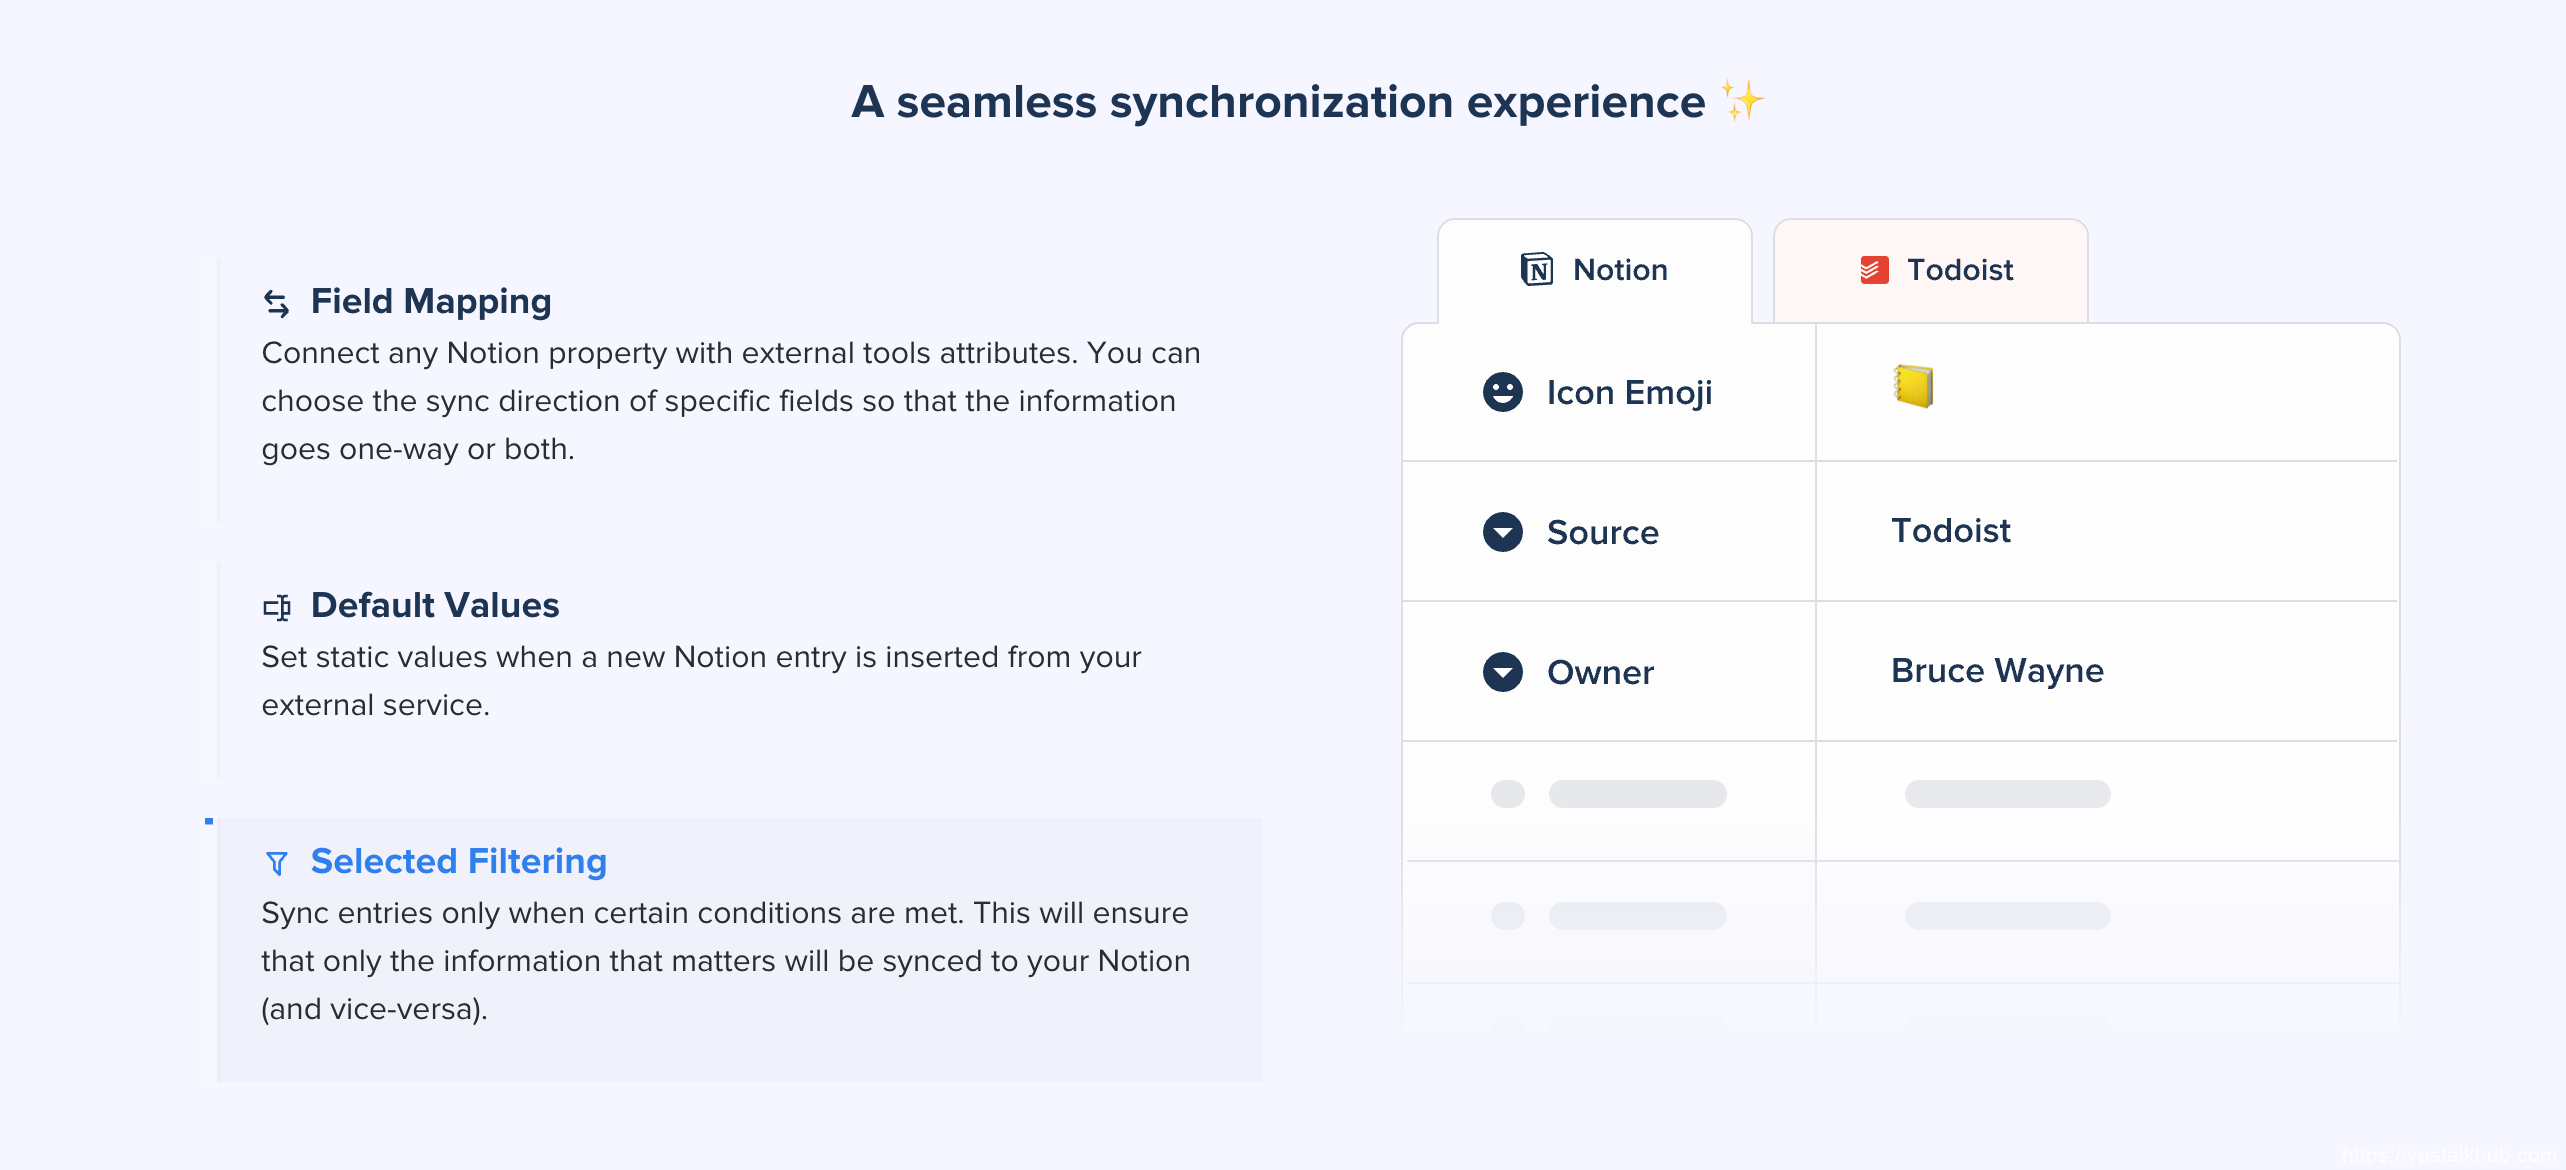
Task: Expand the Source dropdown arrow
Action: 1502,532
